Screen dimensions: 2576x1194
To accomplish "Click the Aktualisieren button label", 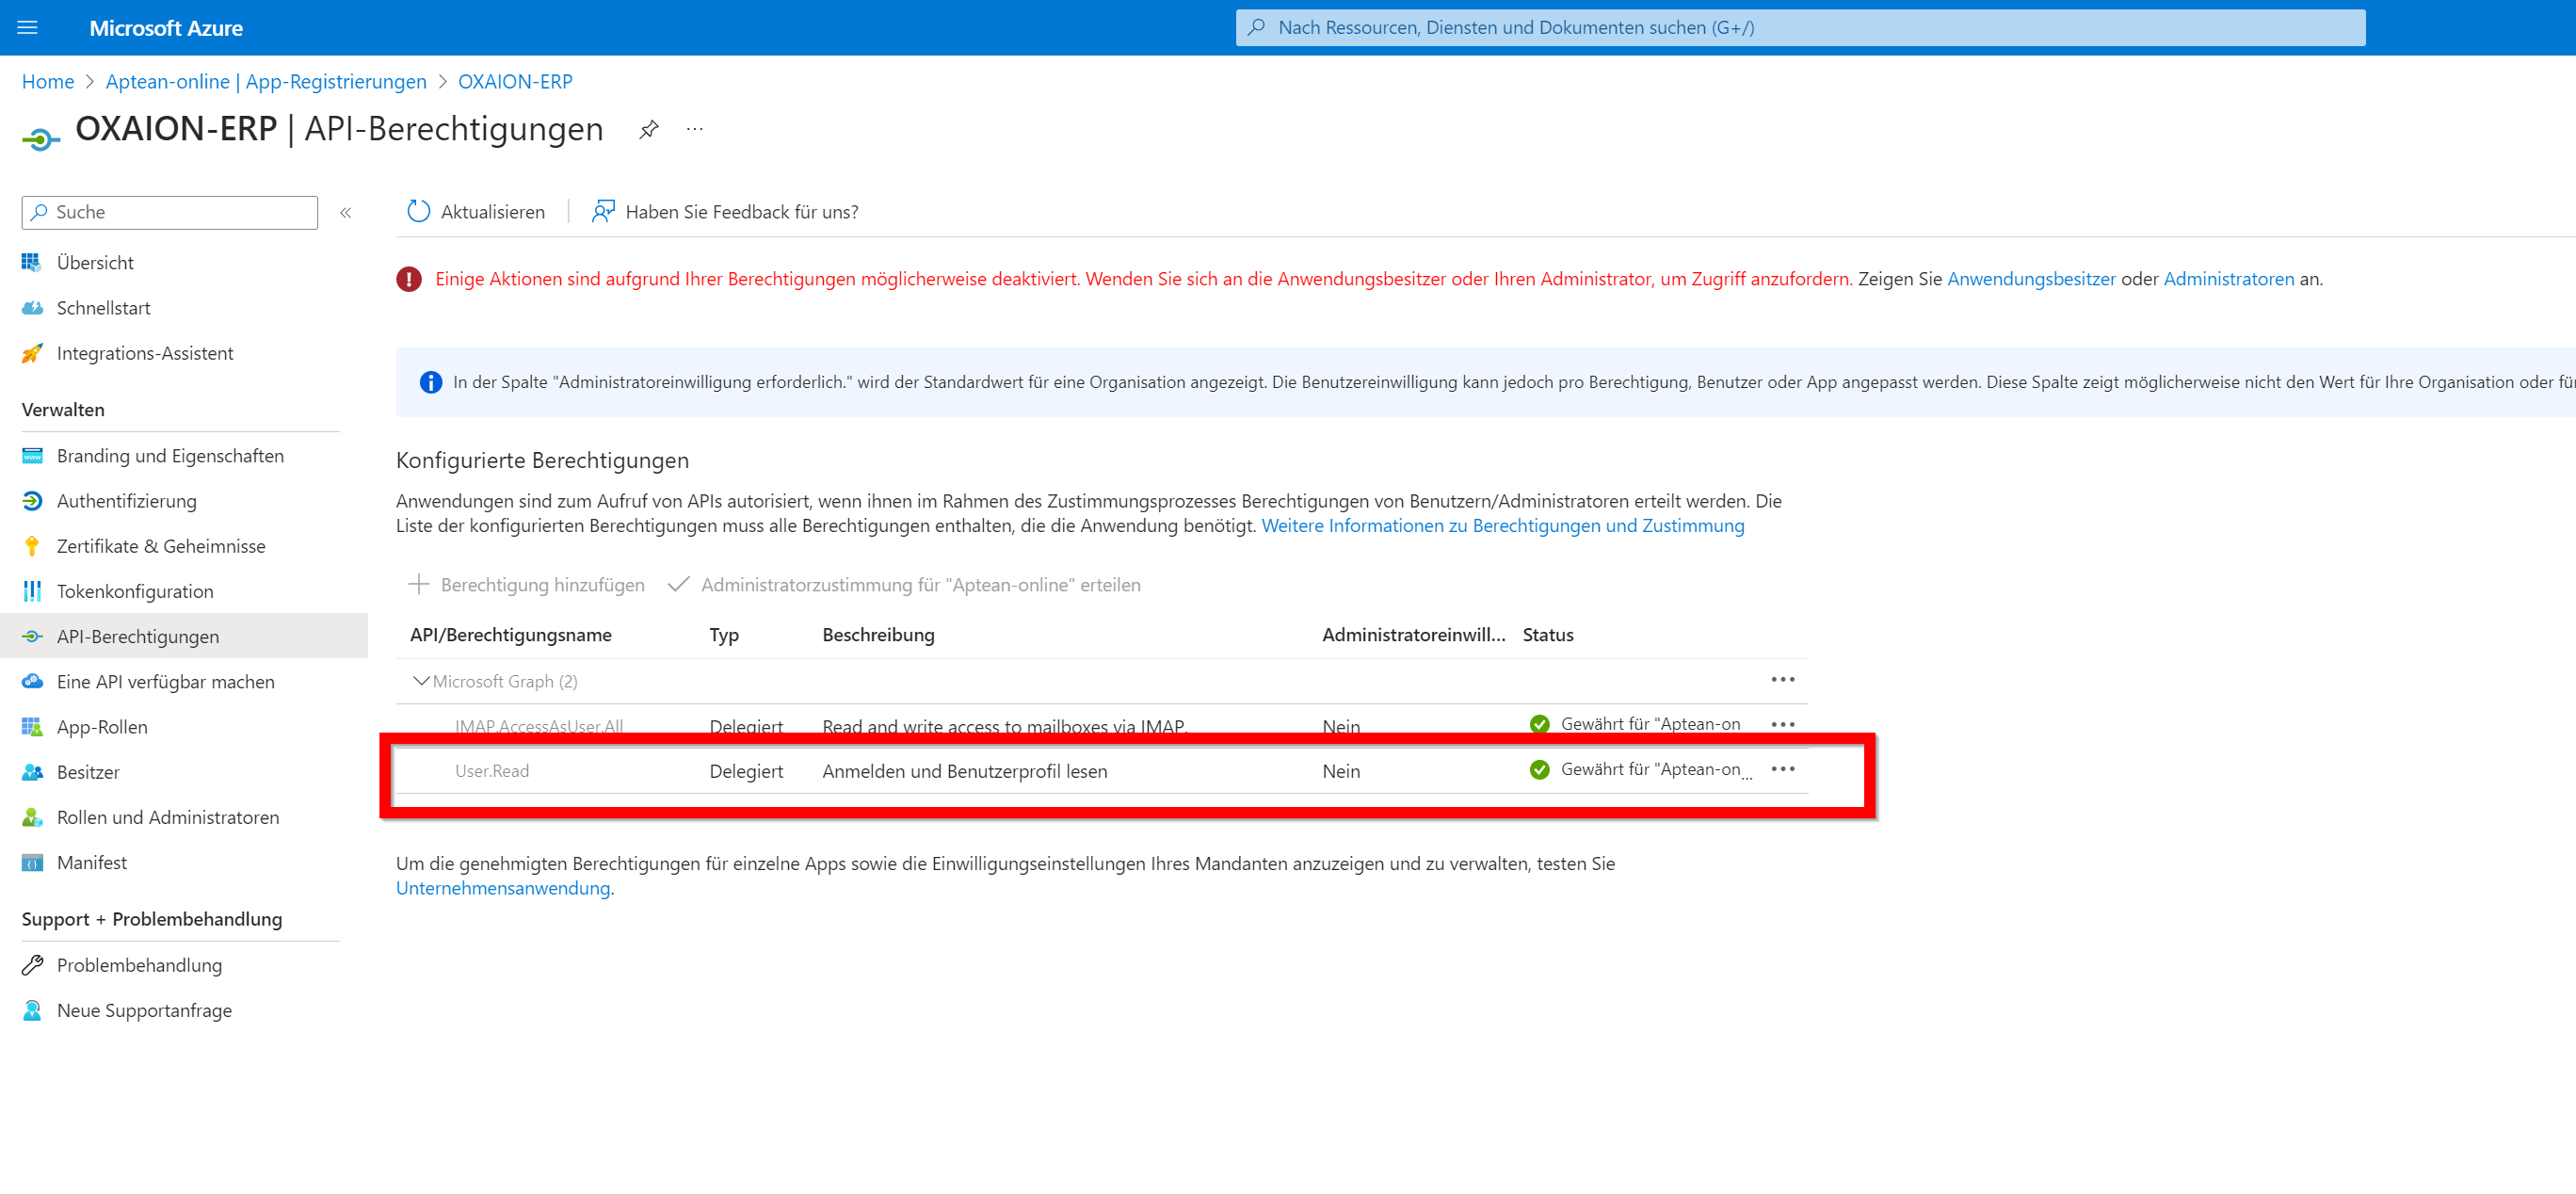I will 493,212.
